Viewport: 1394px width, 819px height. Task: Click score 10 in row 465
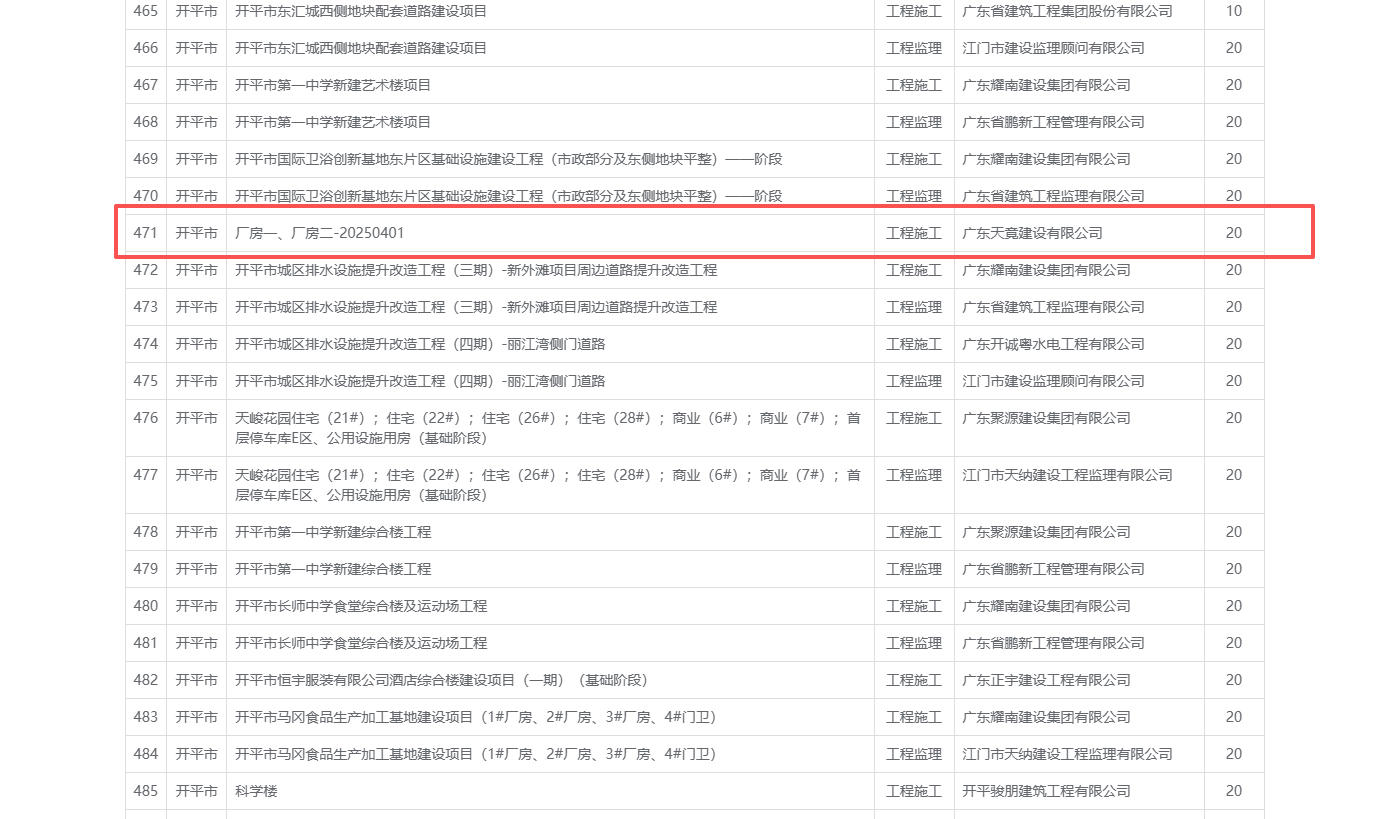point(1233,11)
